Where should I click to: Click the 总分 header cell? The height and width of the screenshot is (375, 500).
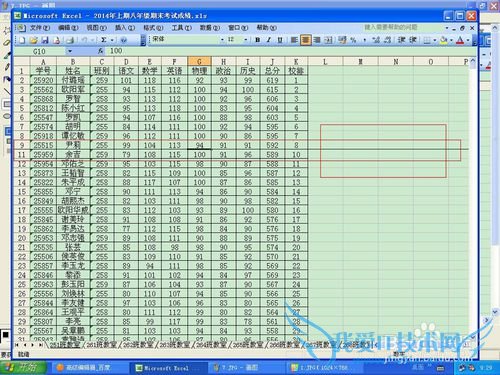(272, 71)
